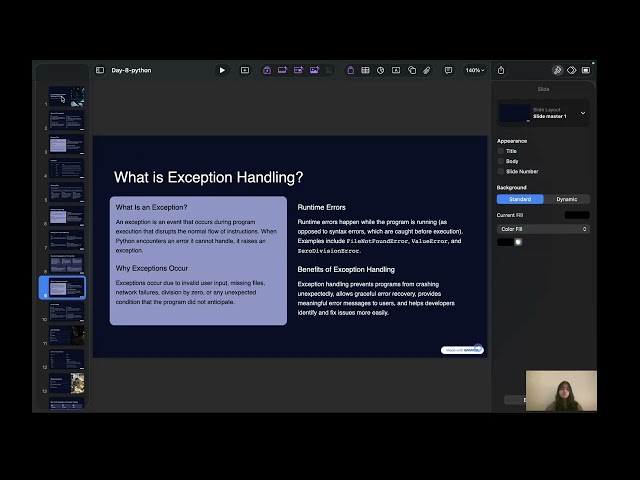Click the Slide inspector panel header
Viewport: 640px width, 480px height.
tap(543, 89)
